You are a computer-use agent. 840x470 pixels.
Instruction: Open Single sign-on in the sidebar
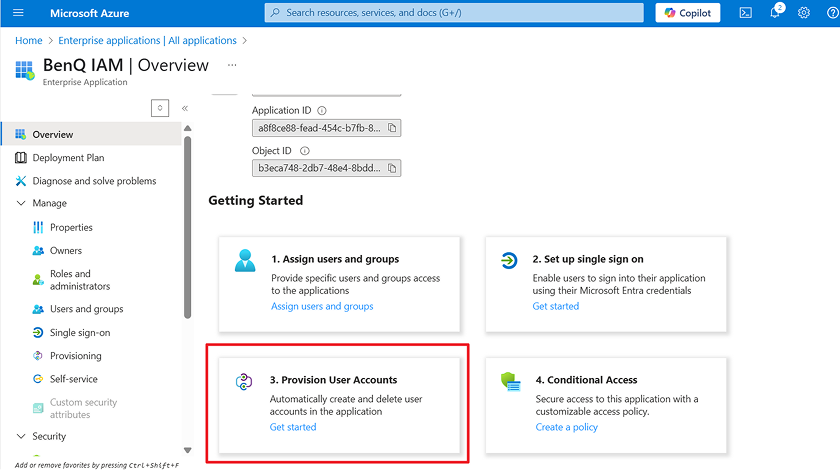[80, 333]
